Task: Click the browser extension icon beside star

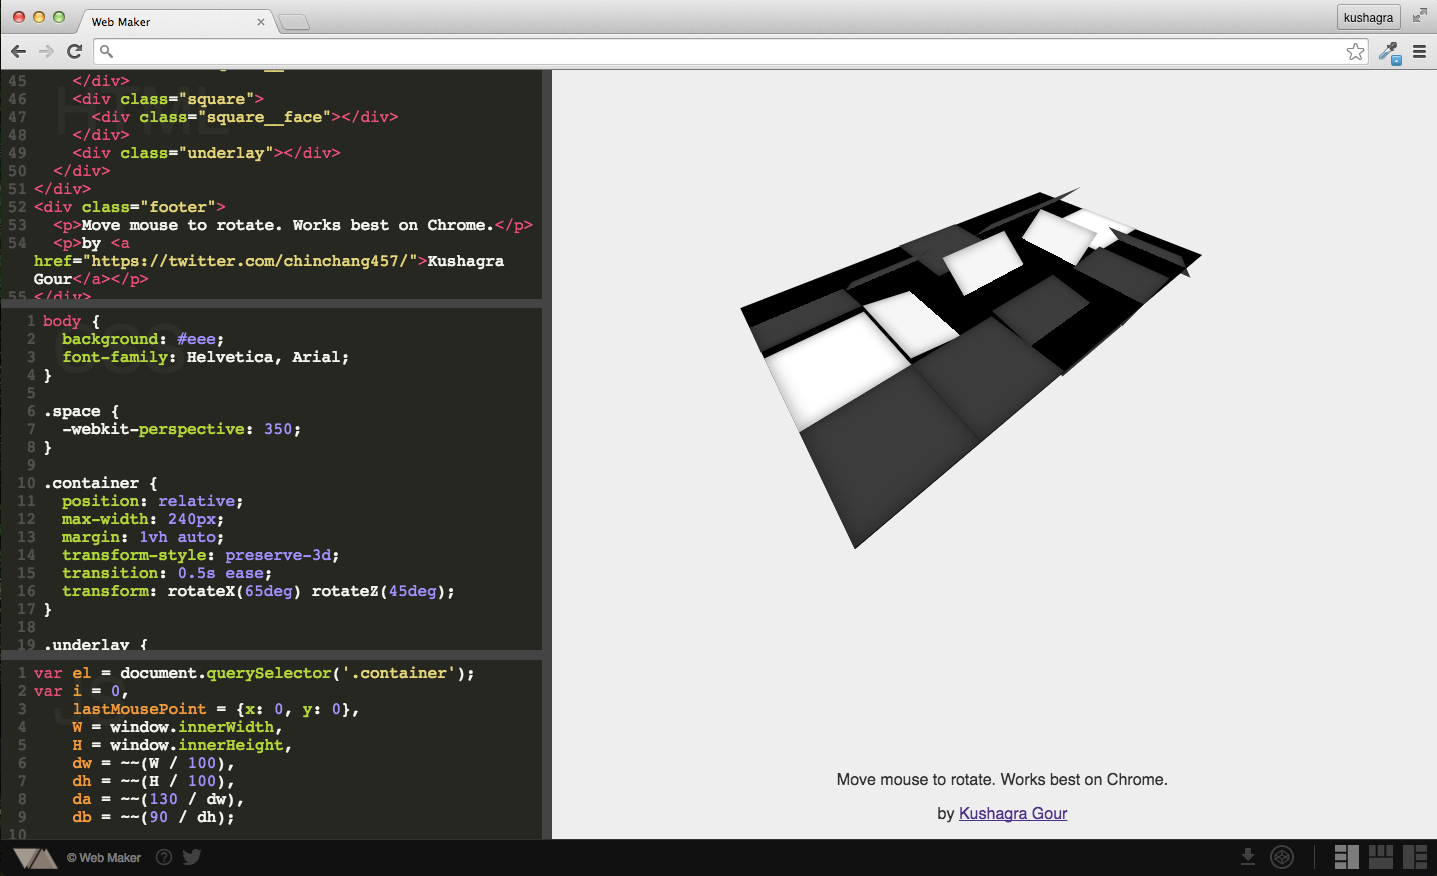Action: [x=1389, y=52]
